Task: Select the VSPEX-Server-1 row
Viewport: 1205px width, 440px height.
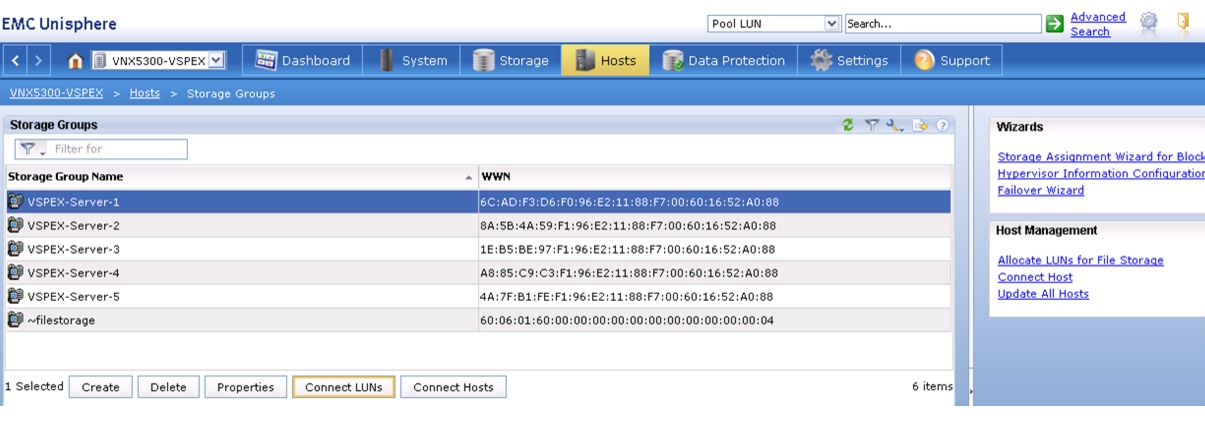Action: click(x=478, y=201)
